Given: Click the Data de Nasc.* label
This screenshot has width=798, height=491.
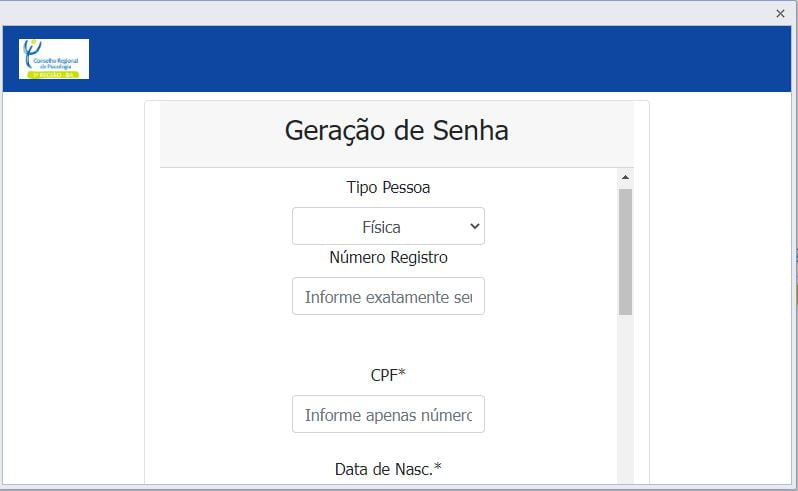Looking at the screenshot, I should pyautogui.click(x=388, y=468).
